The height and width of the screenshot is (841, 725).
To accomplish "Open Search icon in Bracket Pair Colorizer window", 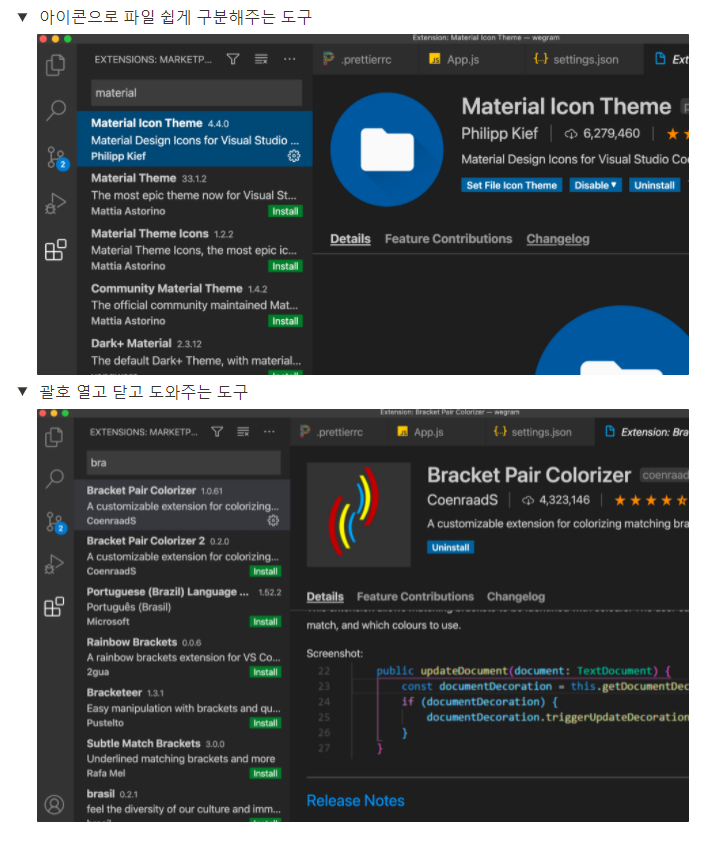I will point(54,478).
